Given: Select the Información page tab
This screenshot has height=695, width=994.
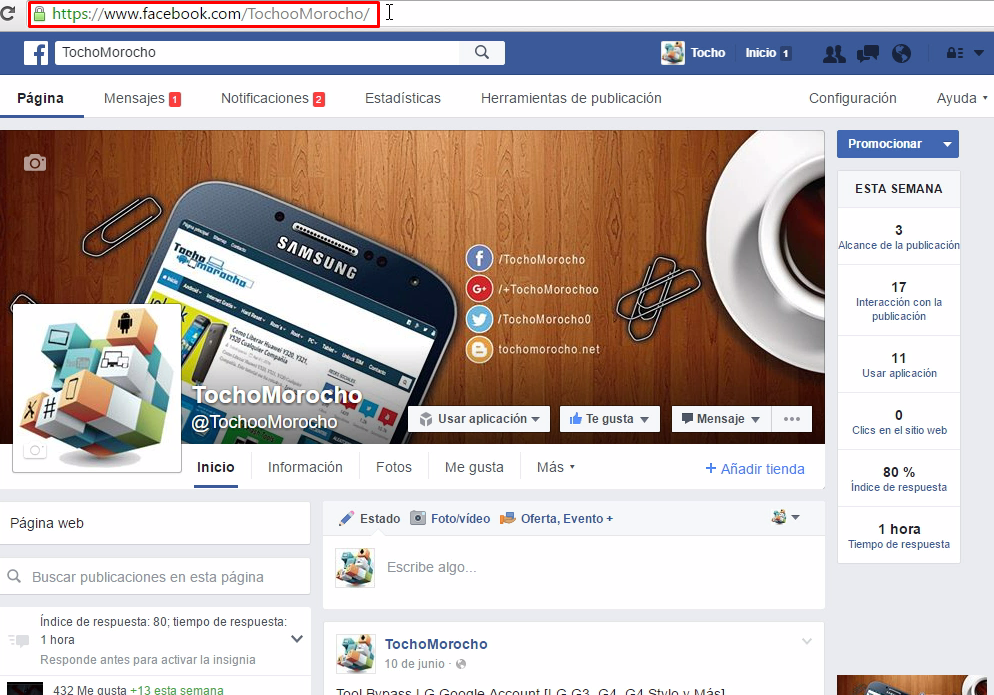Looking at the screenshot, I should point(305,467).
